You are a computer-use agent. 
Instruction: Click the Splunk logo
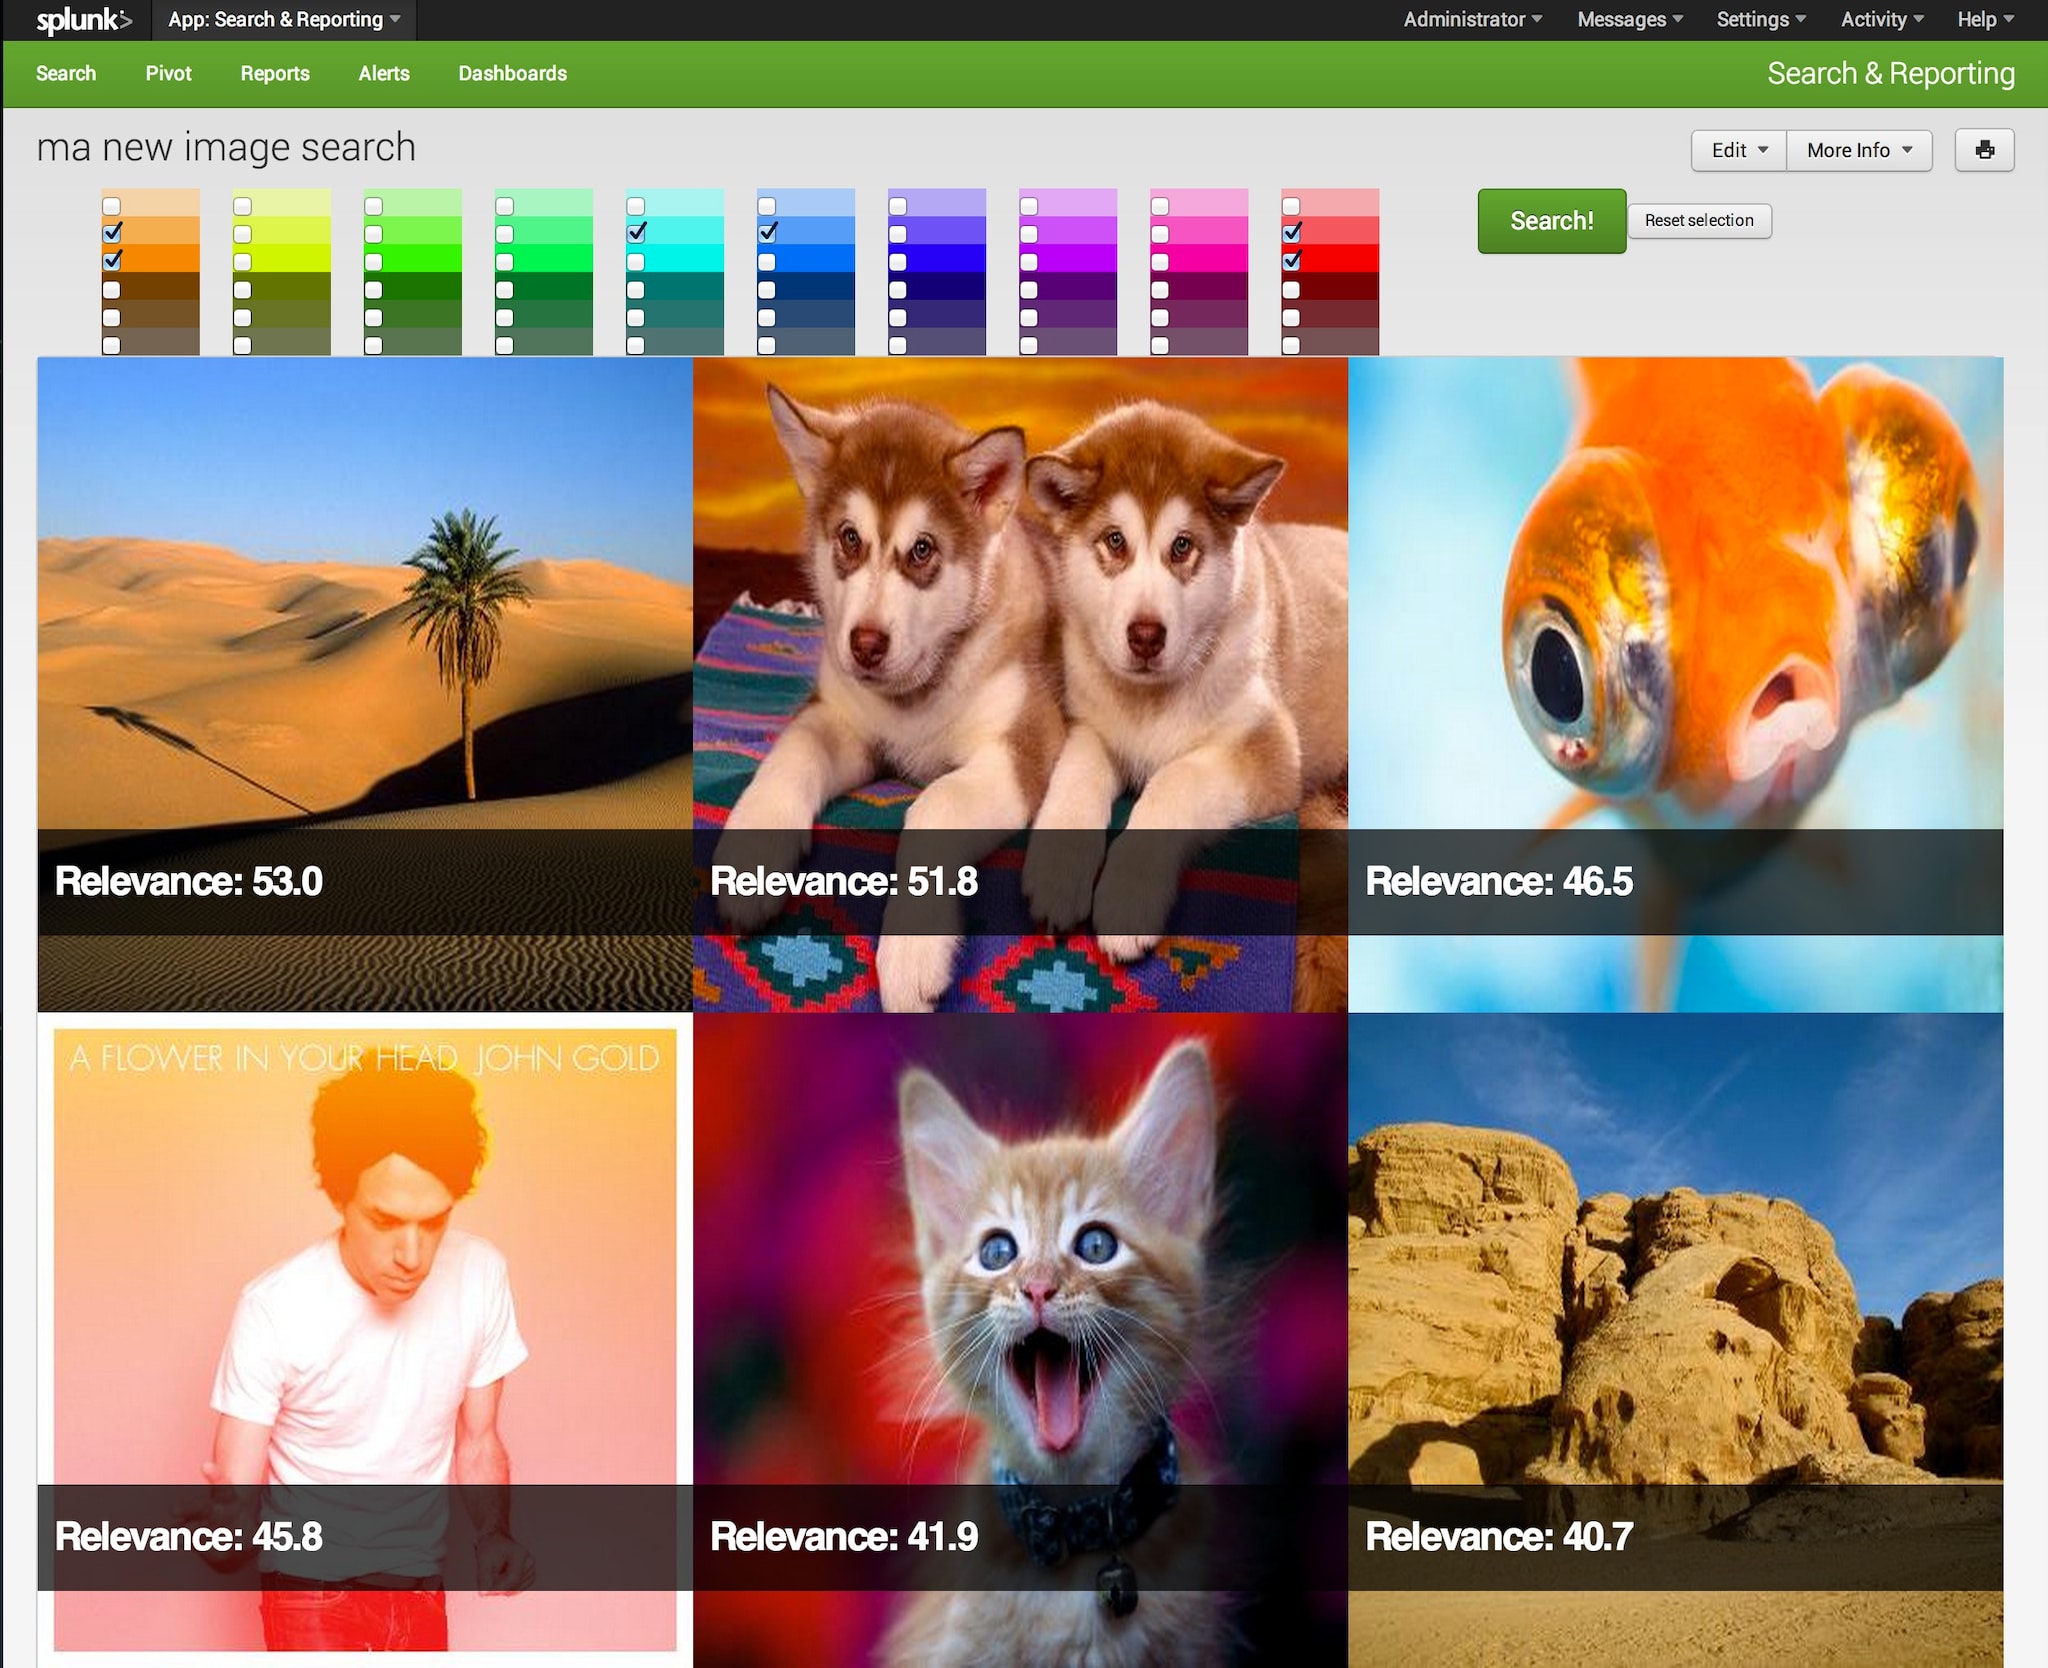(83, 20)
